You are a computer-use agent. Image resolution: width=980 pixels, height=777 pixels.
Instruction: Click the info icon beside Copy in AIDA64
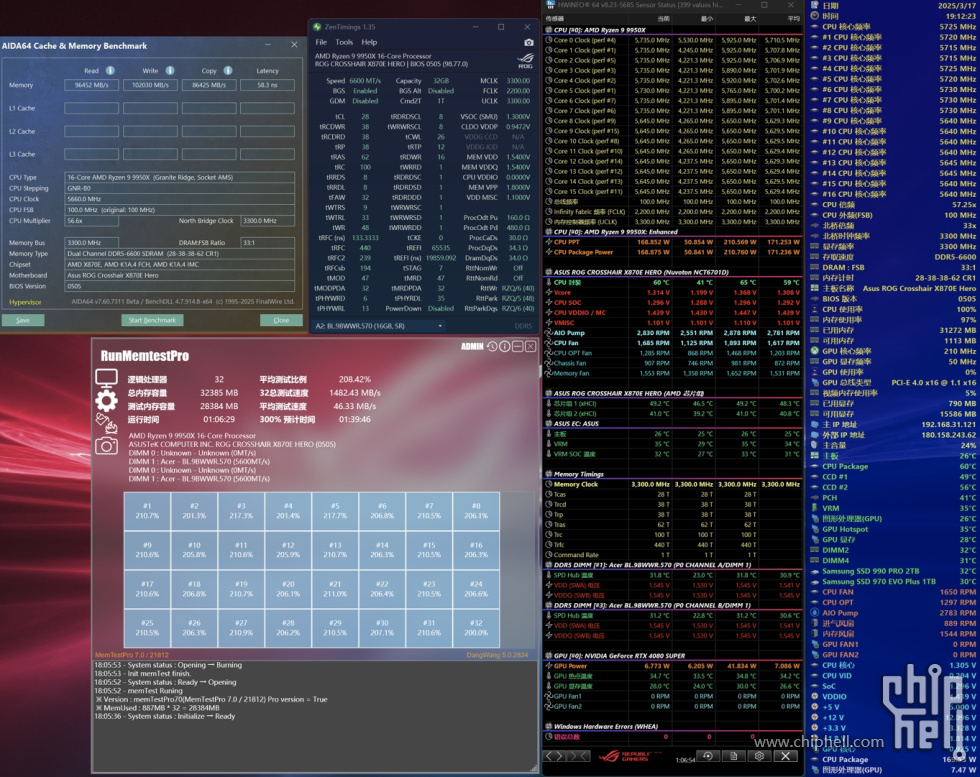[x=228, y=71]
